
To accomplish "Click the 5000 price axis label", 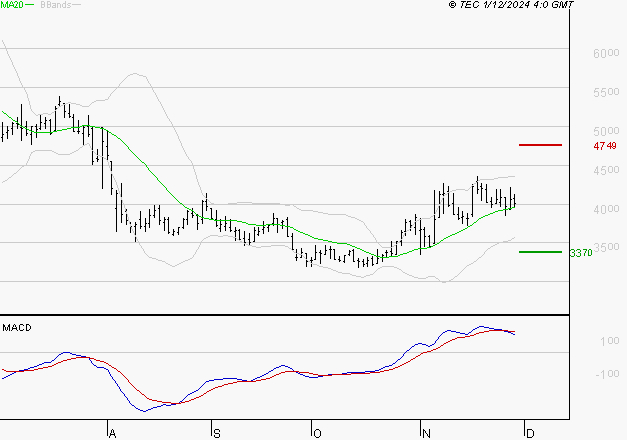I will click(606, 131).
